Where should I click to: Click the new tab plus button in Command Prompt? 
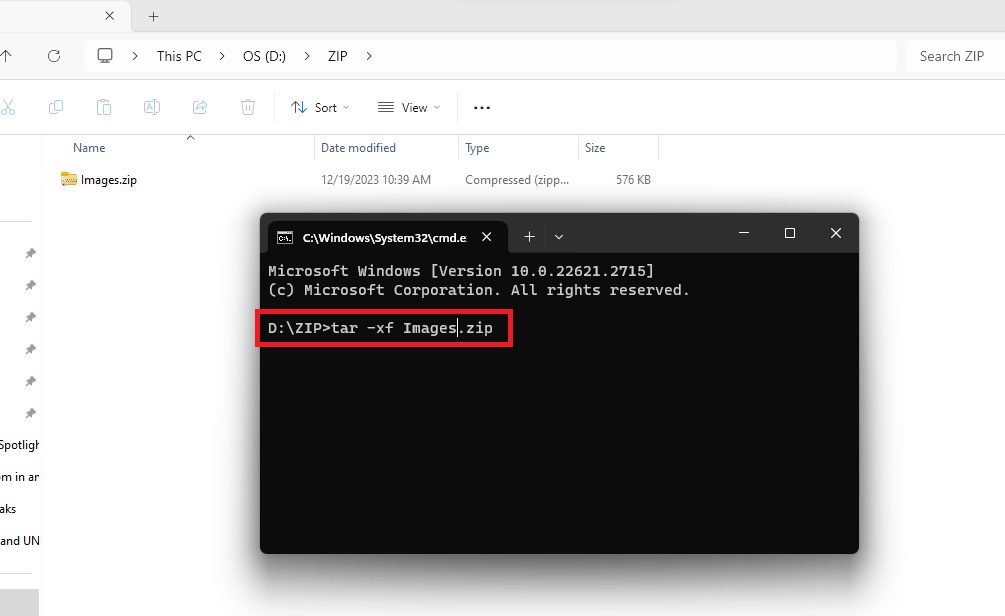529,236
